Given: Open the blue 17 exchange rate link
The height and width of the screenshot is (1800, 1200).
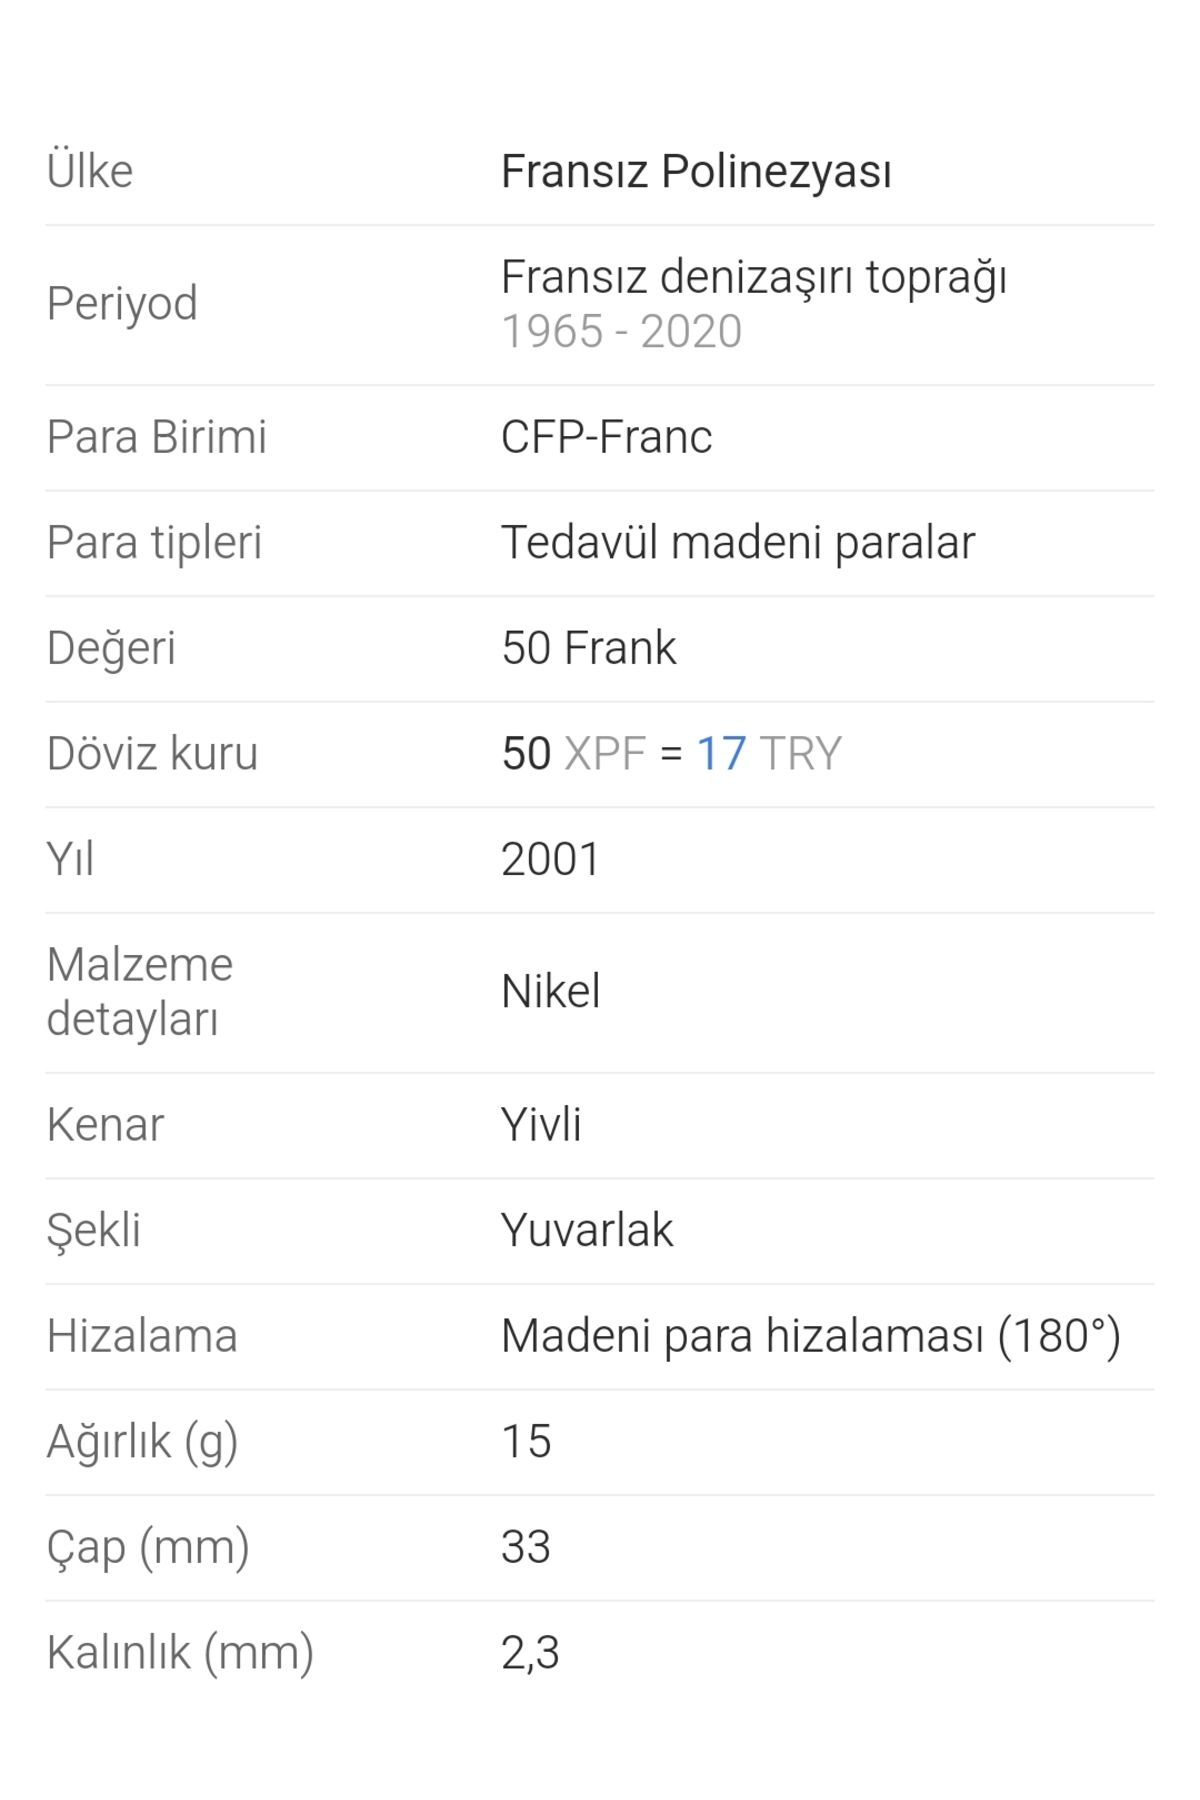Looking at the screenshot, I should (x=721, y=754).
